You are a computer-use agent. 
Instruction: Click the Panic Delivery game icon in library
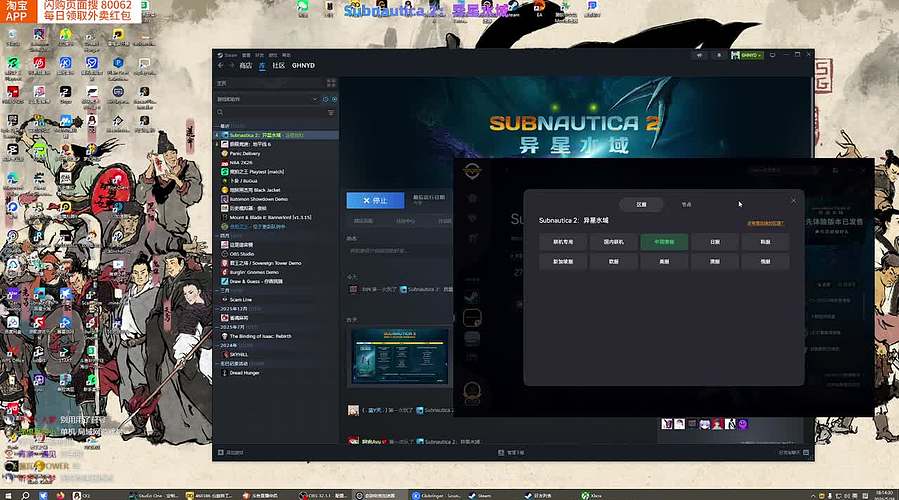[225, 154]
